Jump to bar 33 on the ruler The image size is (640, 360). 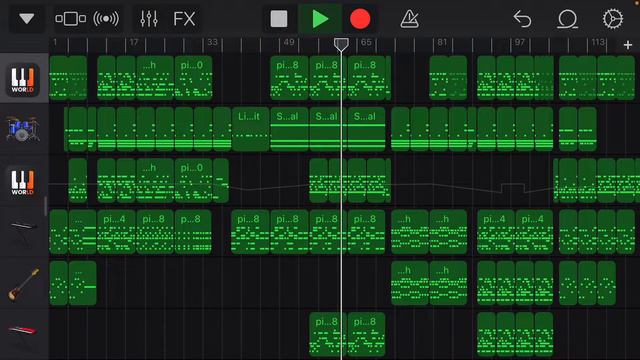click(x=212, y=42)
